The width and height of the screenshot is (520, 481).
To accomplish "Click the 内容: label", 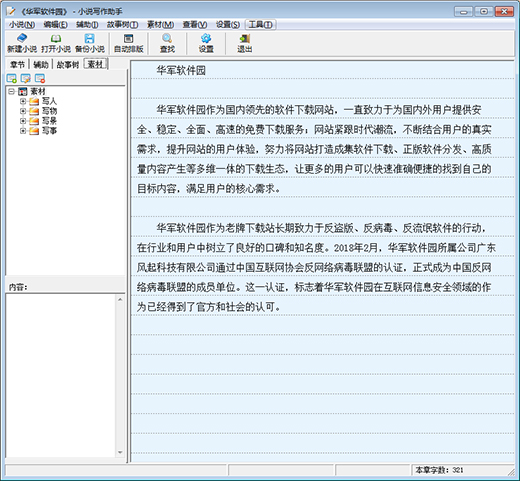I will 18,287.
